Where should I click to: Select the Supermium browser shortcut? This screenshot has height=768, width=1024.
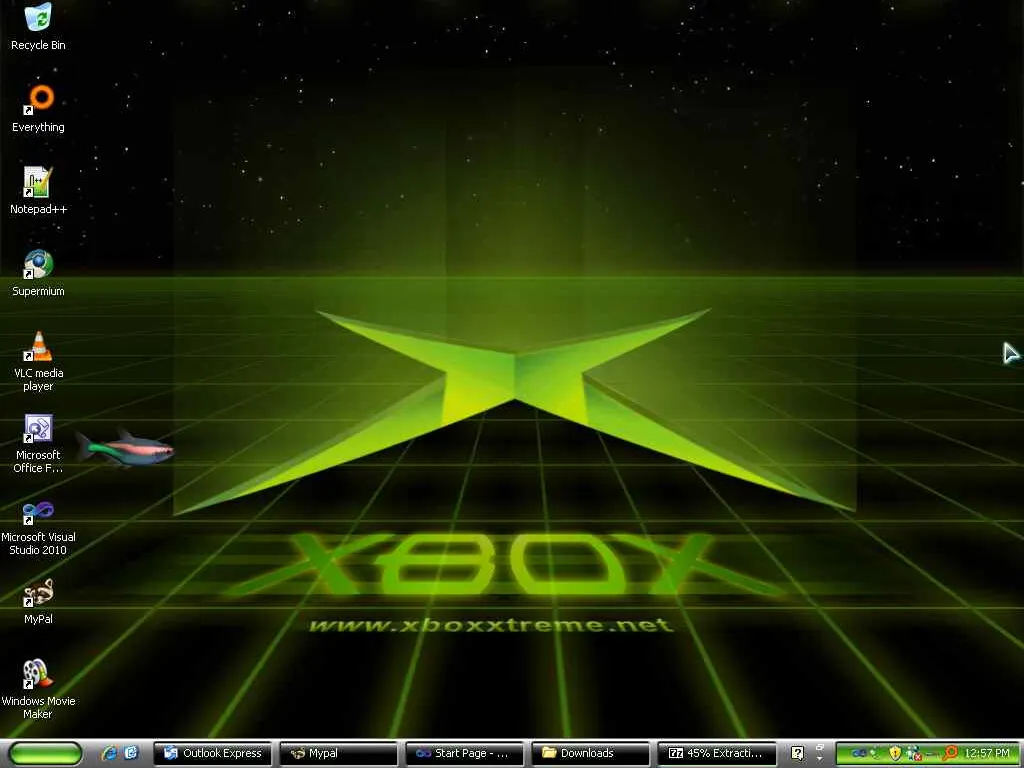(x=38, y=273)
